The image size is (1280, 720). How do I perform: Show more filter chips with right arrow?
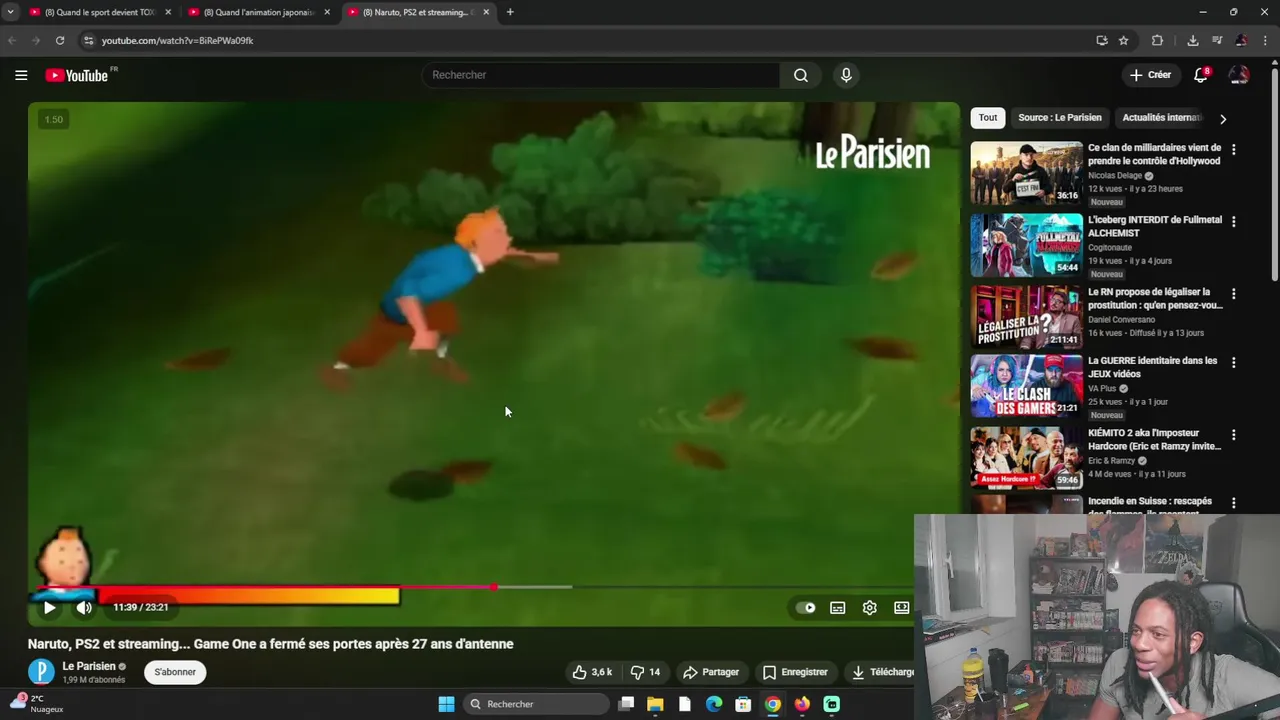coord(1223,118)
